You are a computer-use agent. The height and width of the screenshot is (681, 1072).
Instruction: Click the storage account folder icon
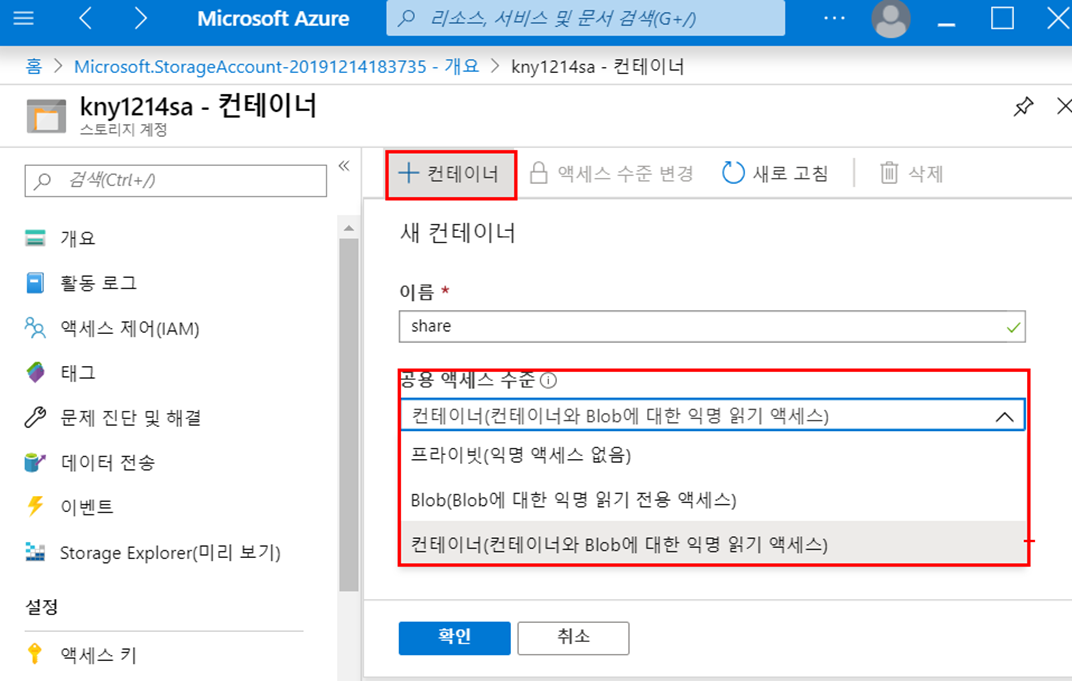coord(46,115)
